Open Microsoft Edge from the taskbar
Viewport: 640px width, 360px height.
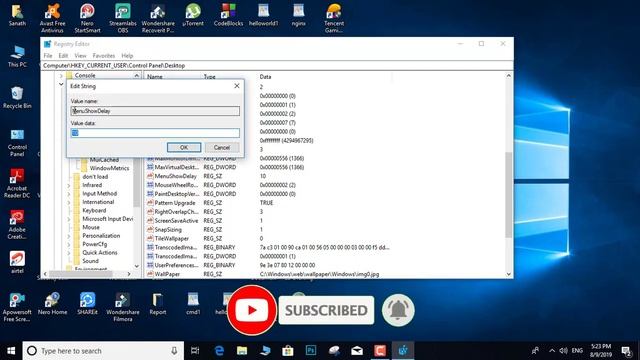click(x=219, y=351)
